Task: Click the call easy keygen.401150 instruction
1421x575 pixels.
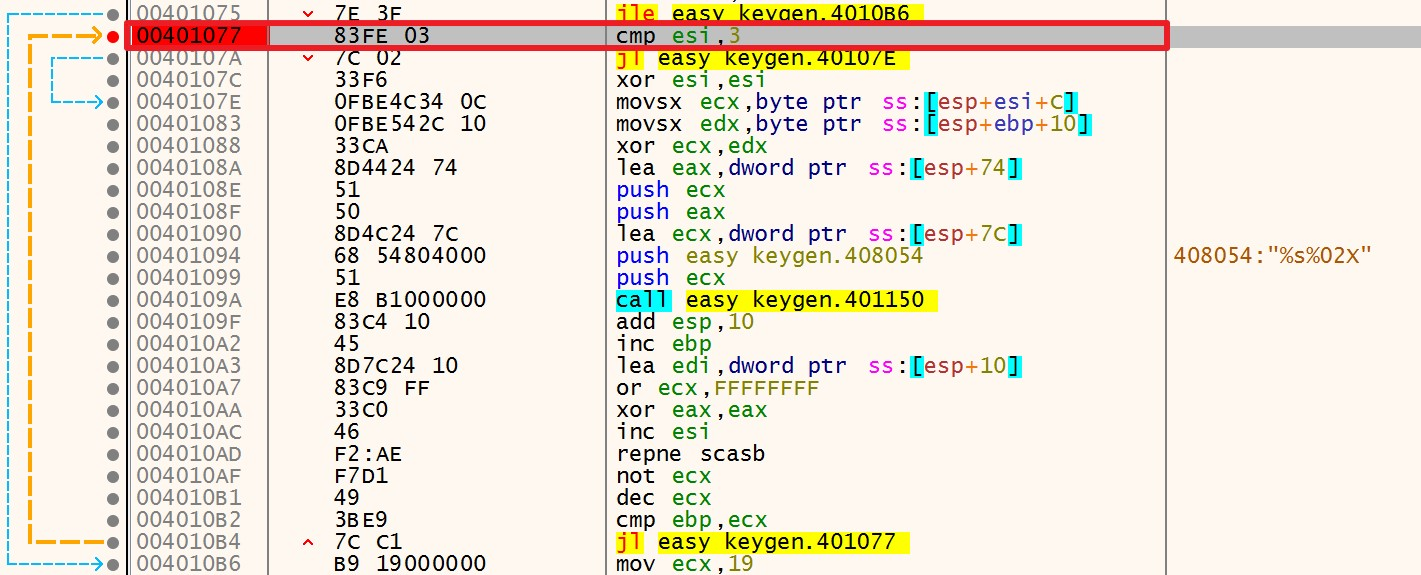Action: tap(777, 300)
